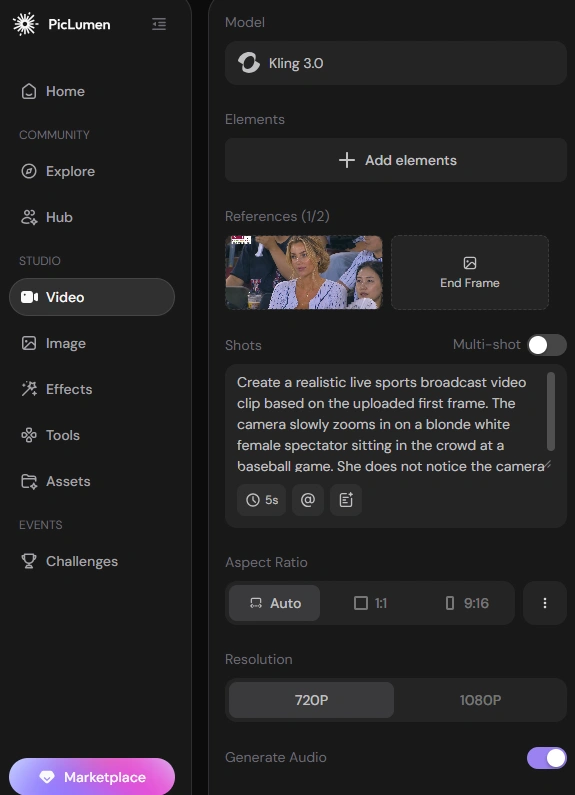Open the Tools section

92,435
